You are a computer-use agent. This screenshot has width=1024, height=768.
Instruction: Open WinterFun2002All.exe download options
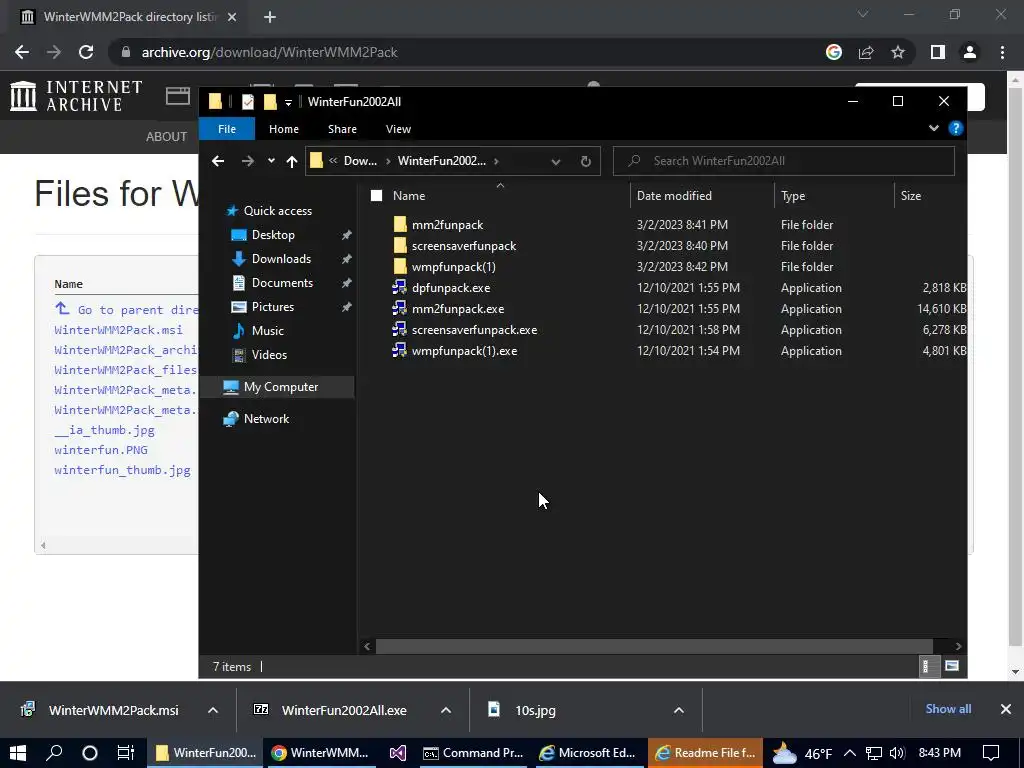click(x=446, y=710)
